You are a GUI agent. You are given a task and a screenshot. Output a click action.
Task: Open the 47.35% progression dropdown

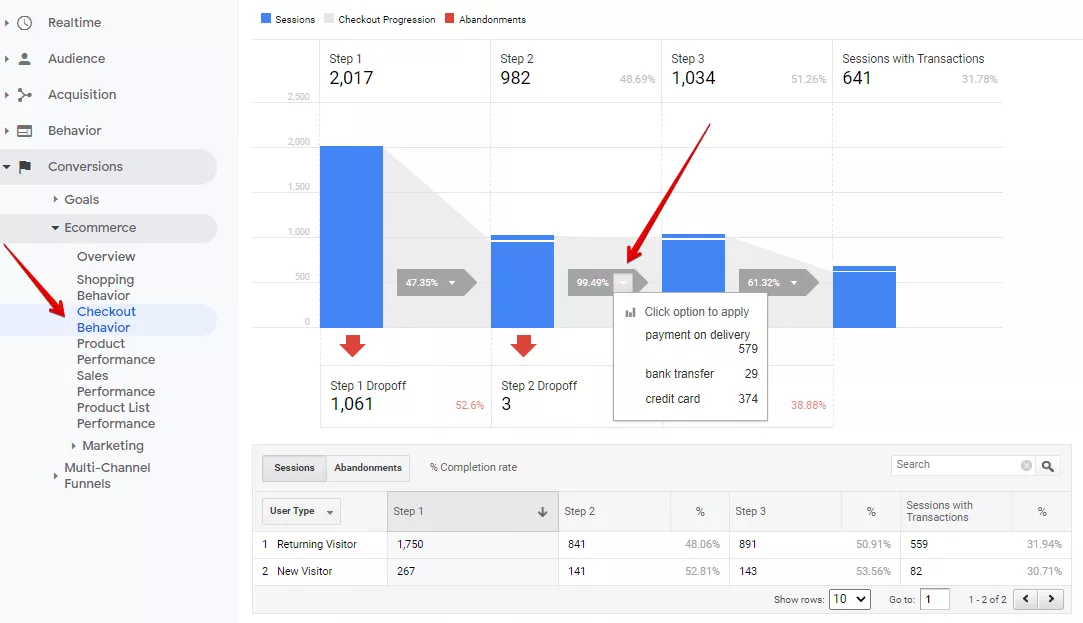[452, 282]
